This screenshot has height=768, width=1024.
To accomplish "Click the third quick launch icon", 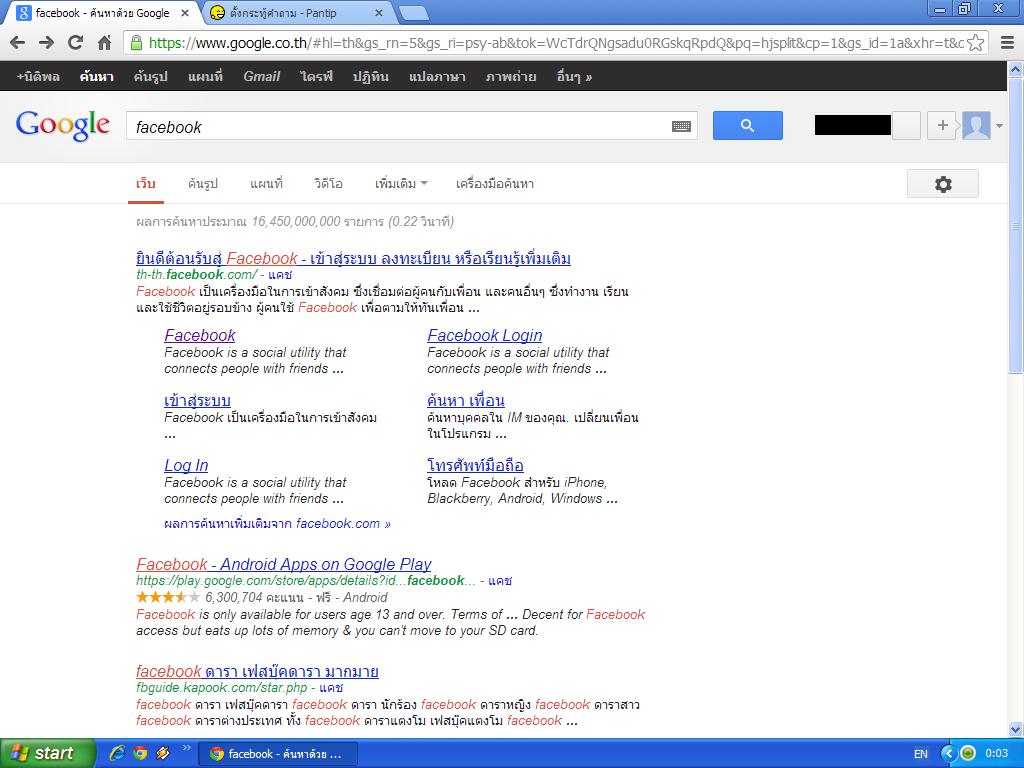I will [x=163, y=753].
